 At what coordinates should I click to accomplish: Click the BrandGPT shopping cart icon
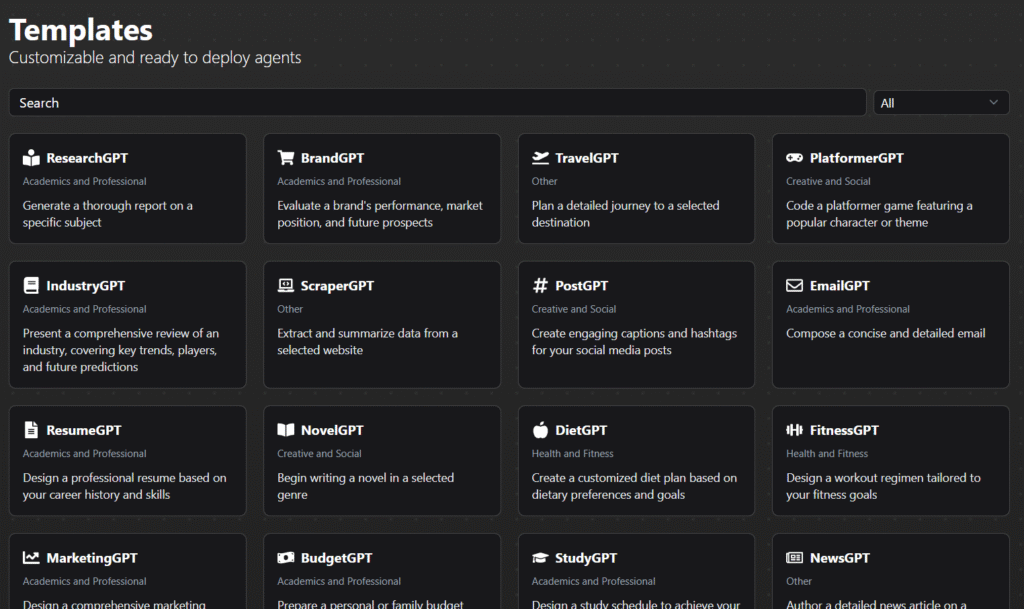click(285, 158)
